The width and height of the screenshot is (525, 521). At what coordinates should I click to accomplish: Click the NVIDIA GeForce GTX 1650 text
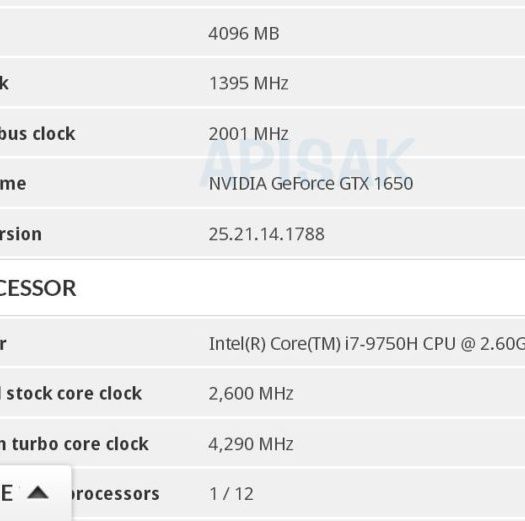[311, 183]
